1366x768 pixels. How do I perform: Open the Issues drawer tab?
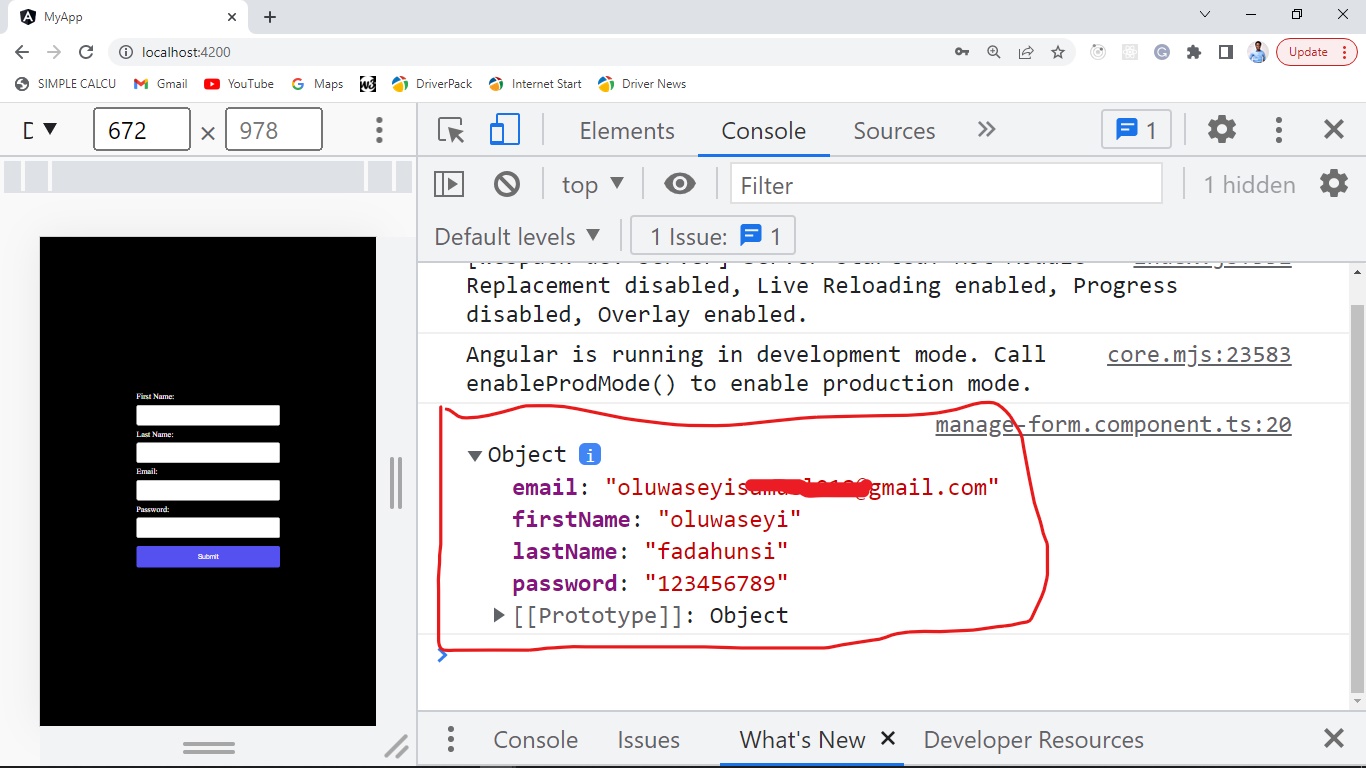coord(648,740)
